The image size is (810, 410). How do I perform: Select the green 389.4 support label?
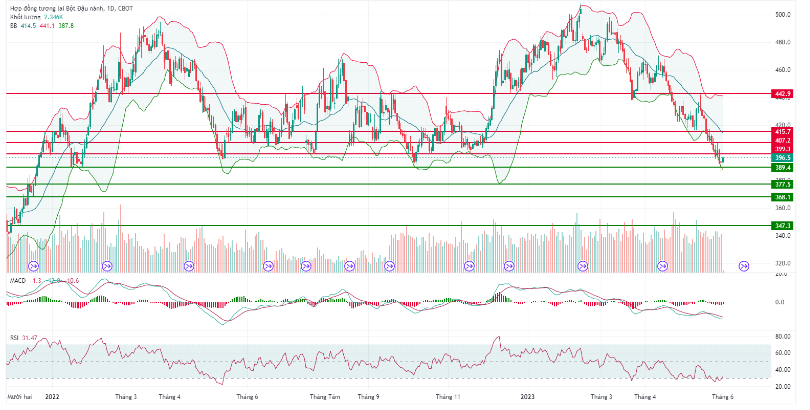coord(782,168)
